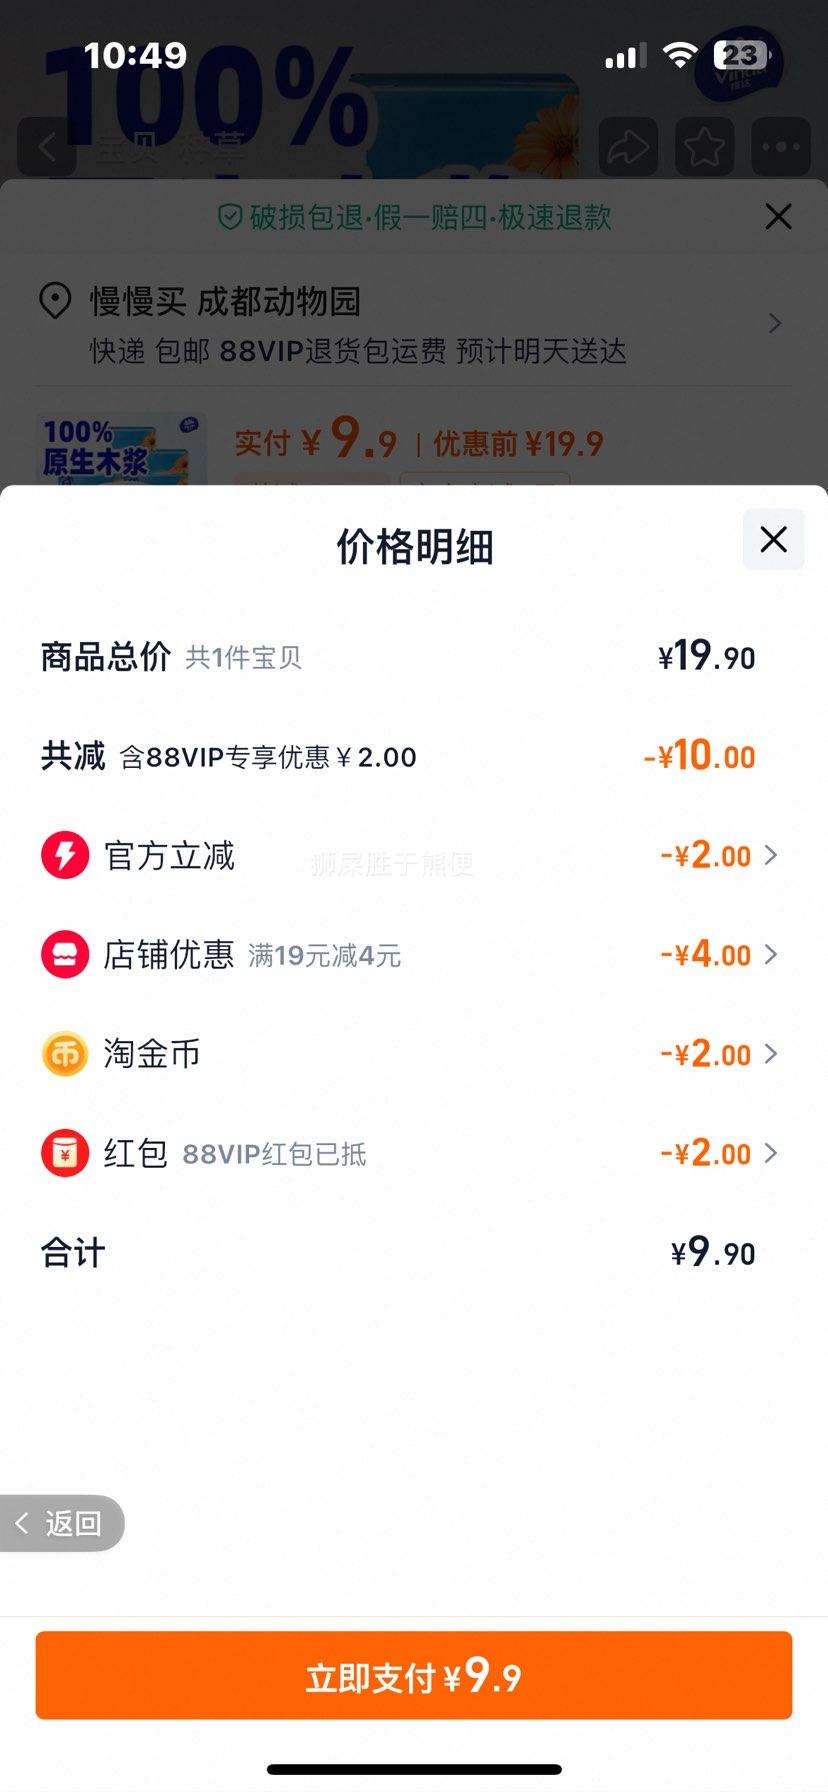Tap the 红包 red envelope icon
Image resolution: width=828 pixels, height=1792 pixels.
click(65, 1153)
